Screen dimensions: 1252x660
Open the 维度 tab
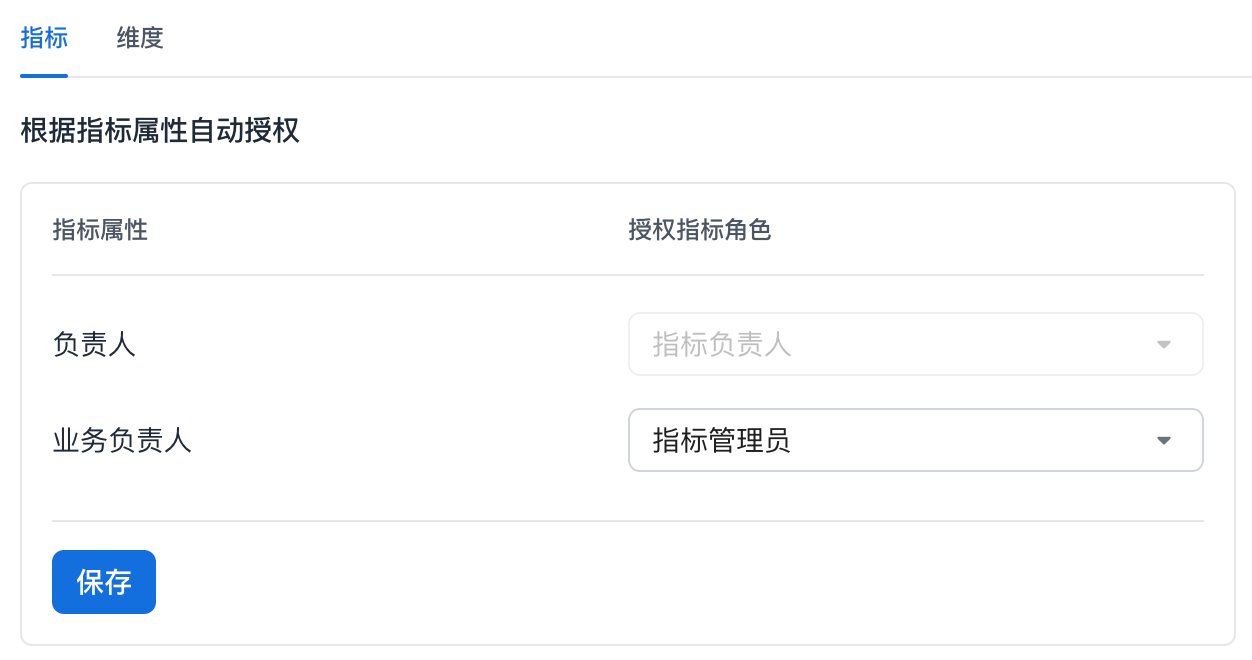pyautogui.click(x=140, y=39)
